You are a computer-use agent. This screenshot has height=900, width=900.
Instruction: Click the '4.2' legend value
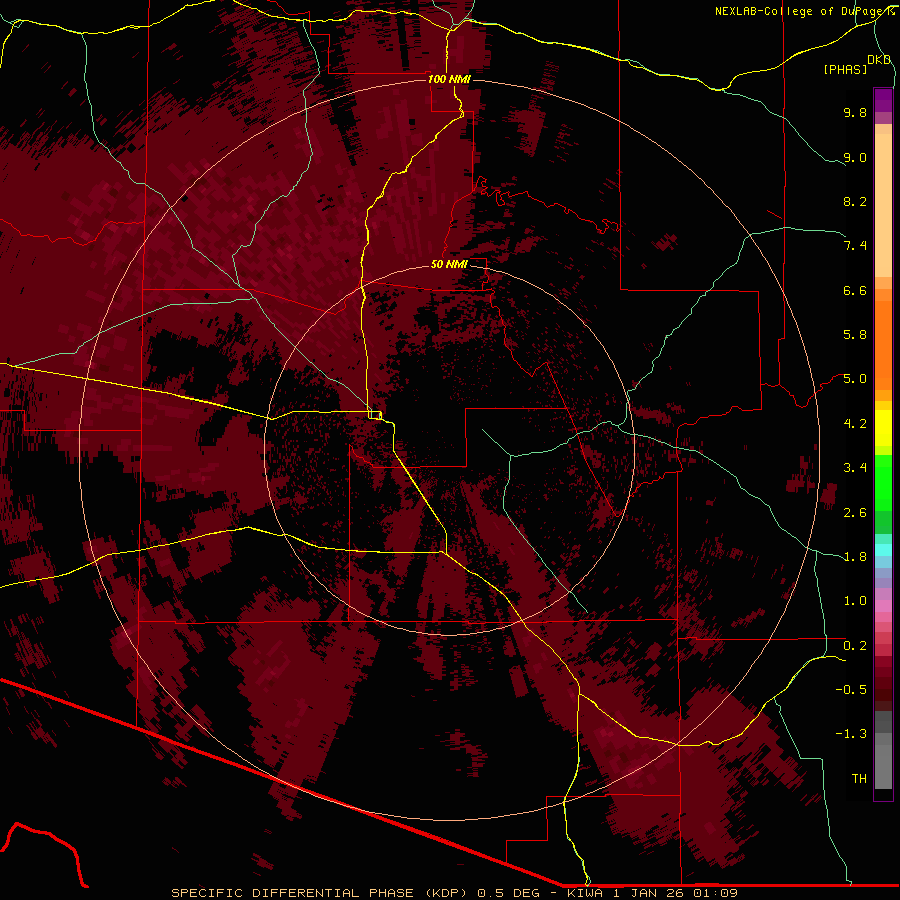855,424
